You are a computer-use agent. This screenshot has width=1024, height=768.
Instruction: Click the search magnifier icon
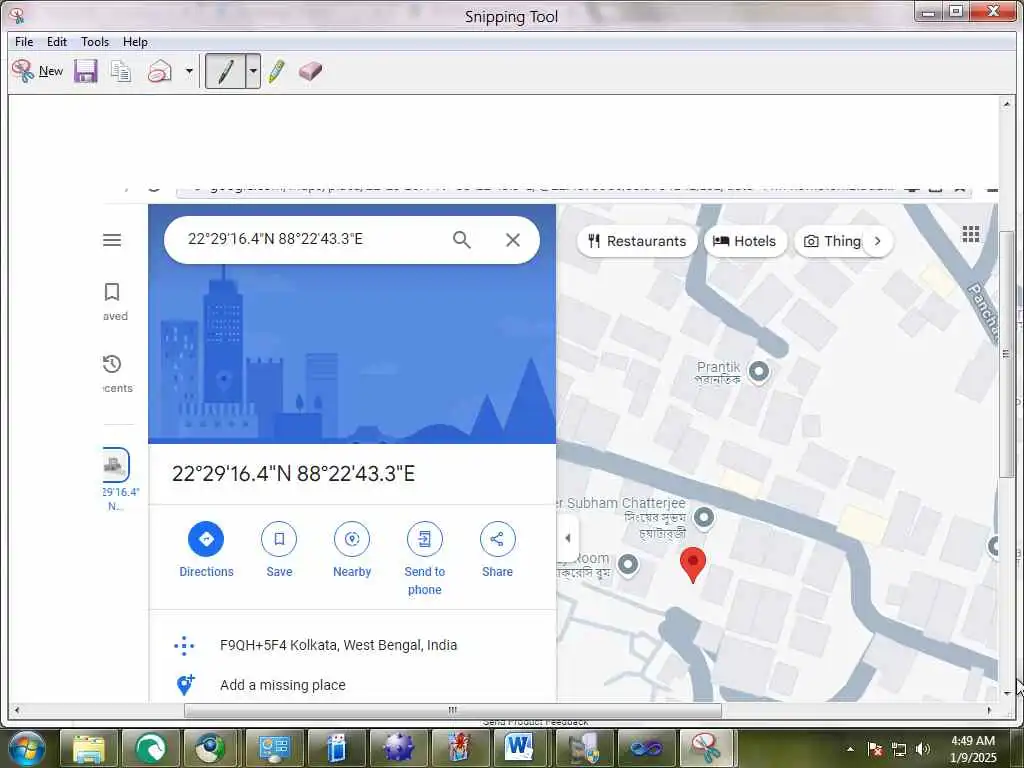(462, 240)
